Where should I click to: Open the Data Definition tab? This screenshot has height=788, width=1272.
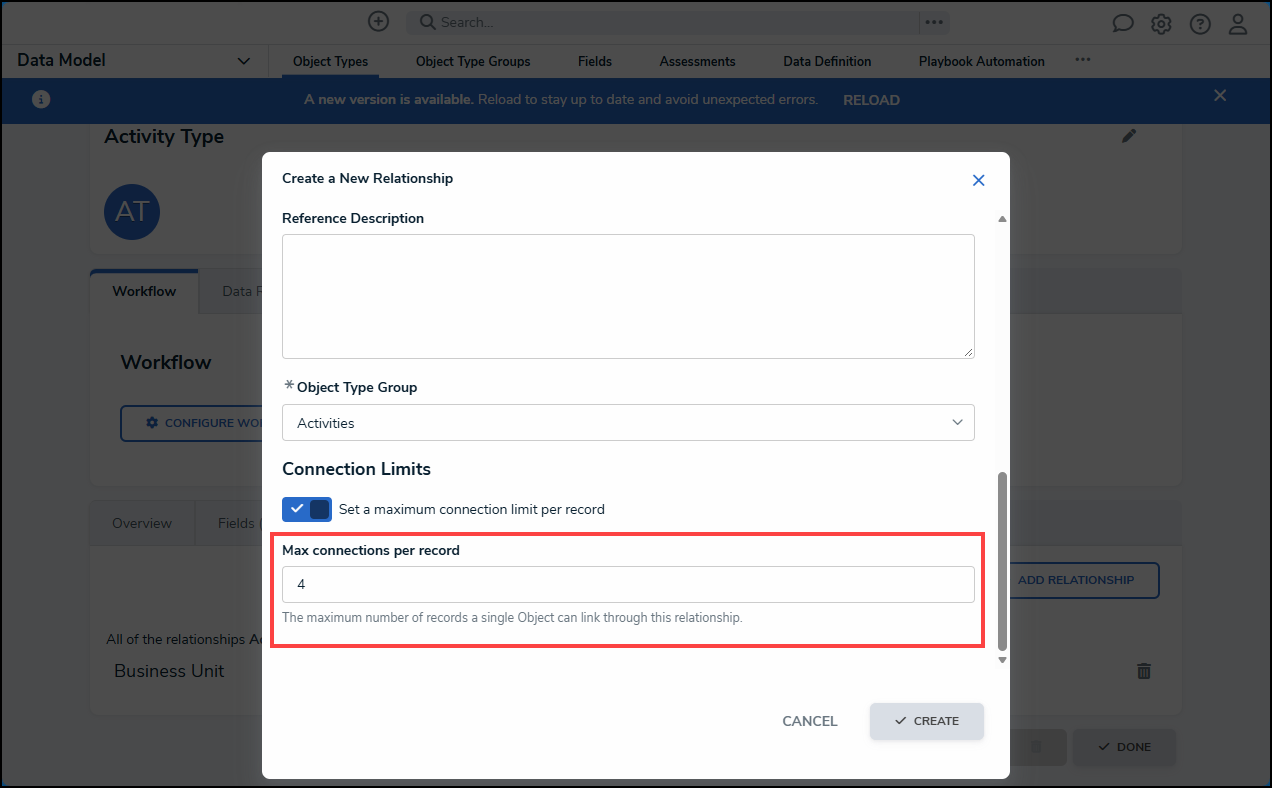pos(827,61)
